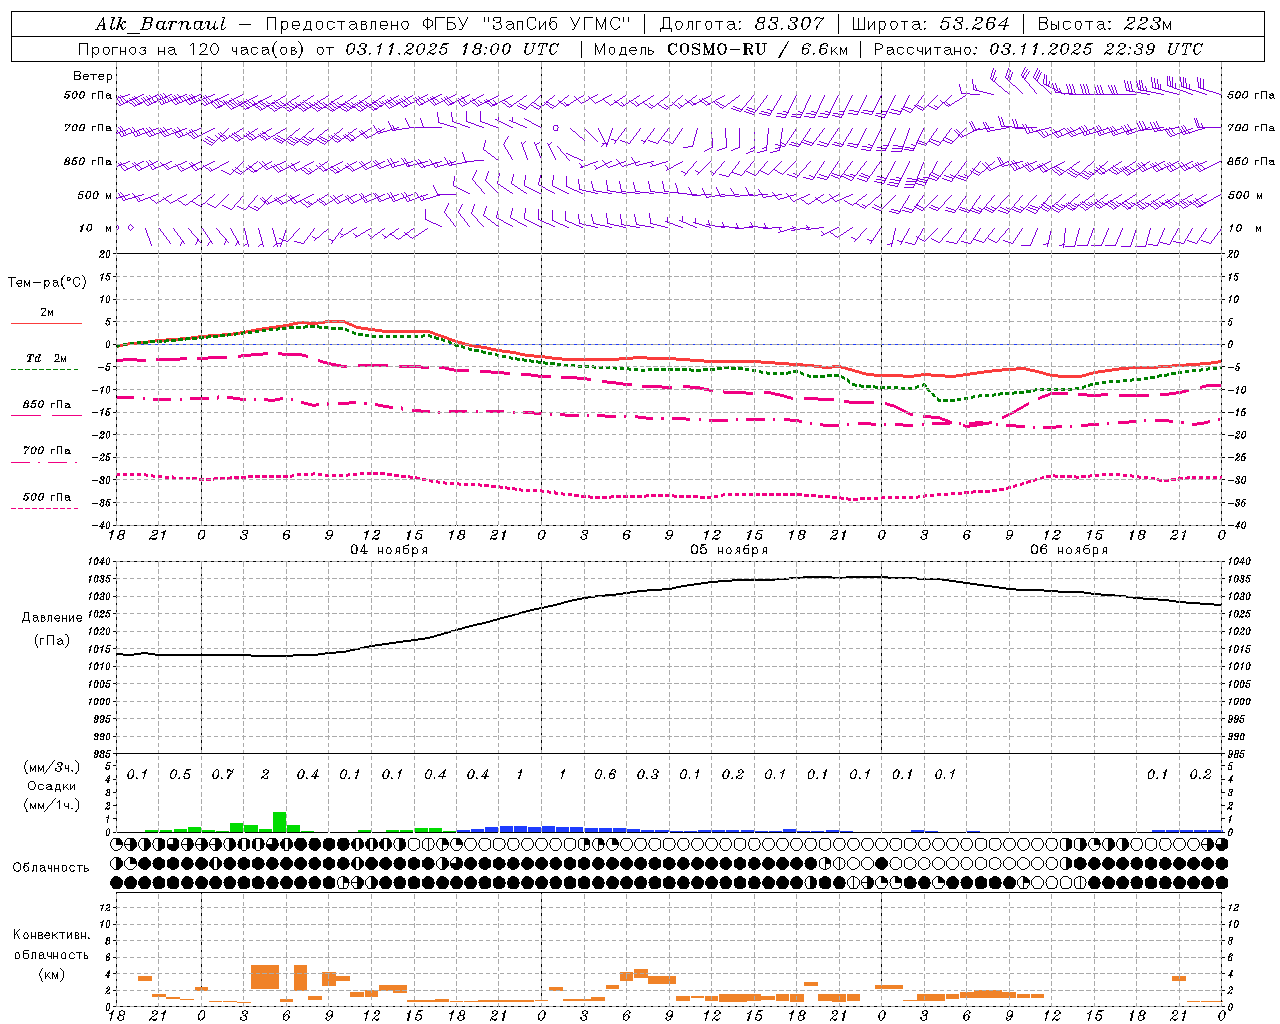Image resolution: width=1280 pixels, height=1024 pixels.
Task: Click the Долгота: 83.307 header field
Action: [742, 24]
